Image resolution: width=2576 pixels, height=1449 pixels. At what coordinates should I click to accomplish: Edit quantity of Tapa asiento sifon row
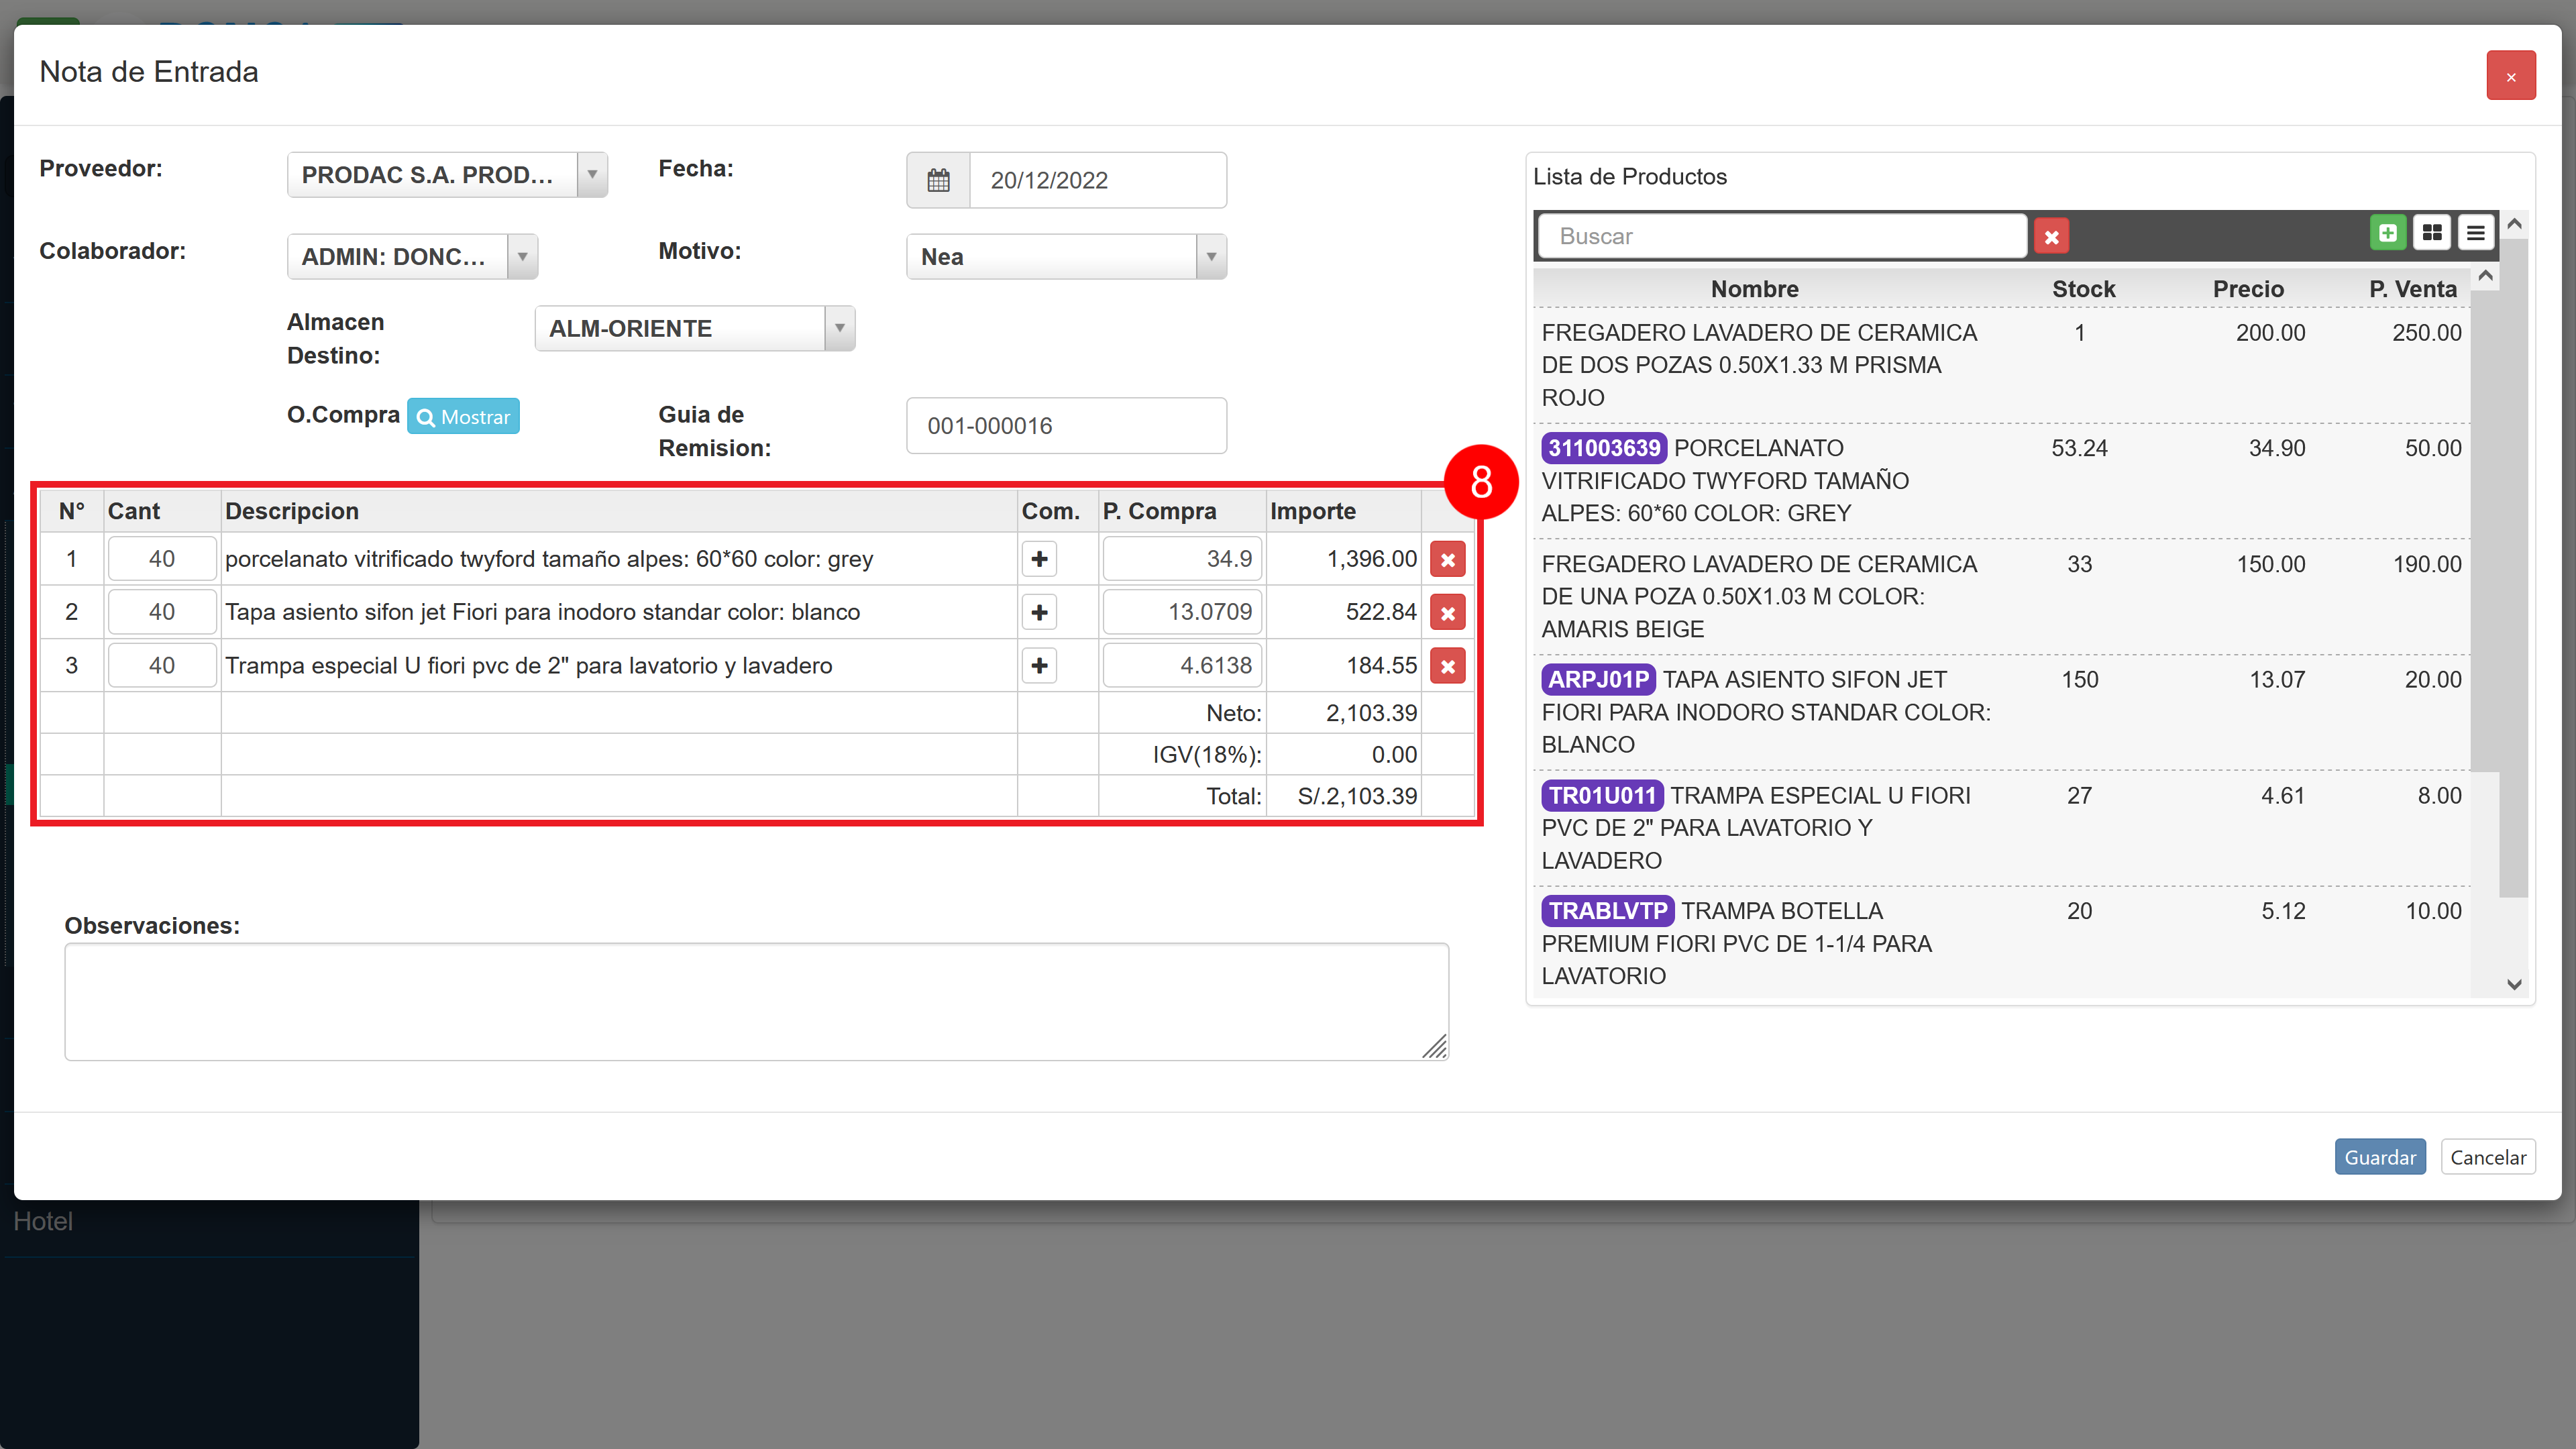pyautogui.click(x=162, y=612)
